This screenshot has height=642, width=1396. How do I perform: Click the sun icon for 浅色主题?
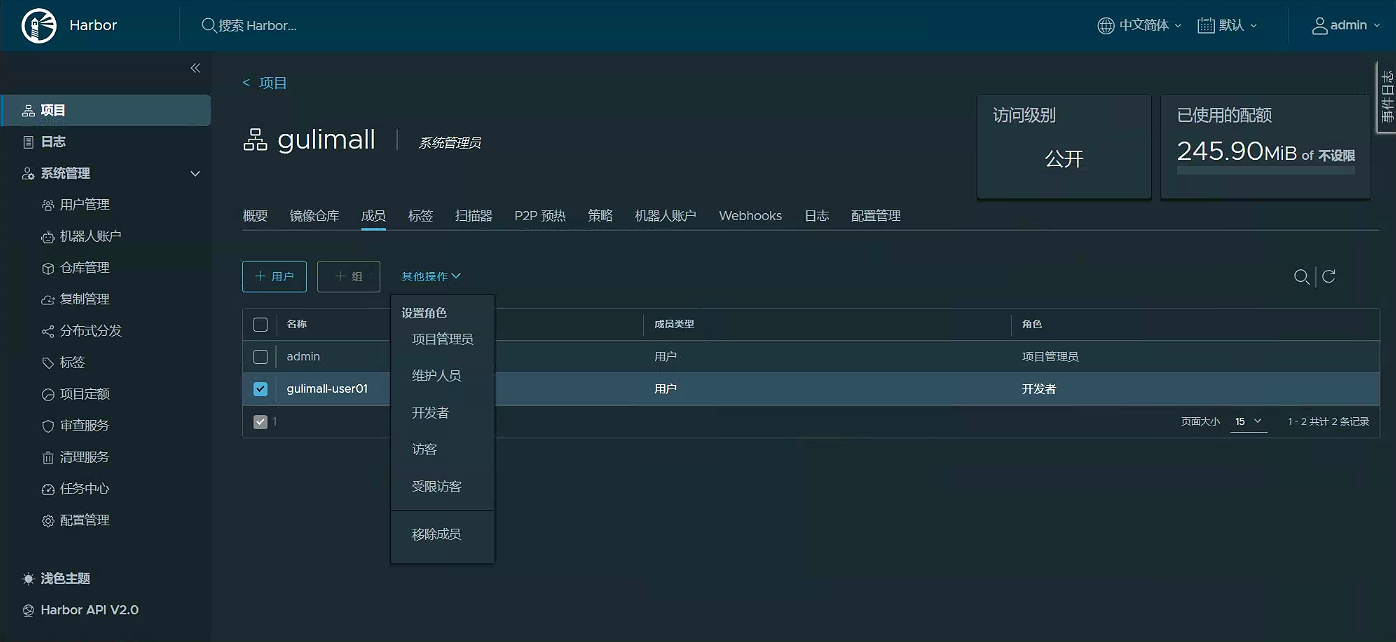(28, 579)
